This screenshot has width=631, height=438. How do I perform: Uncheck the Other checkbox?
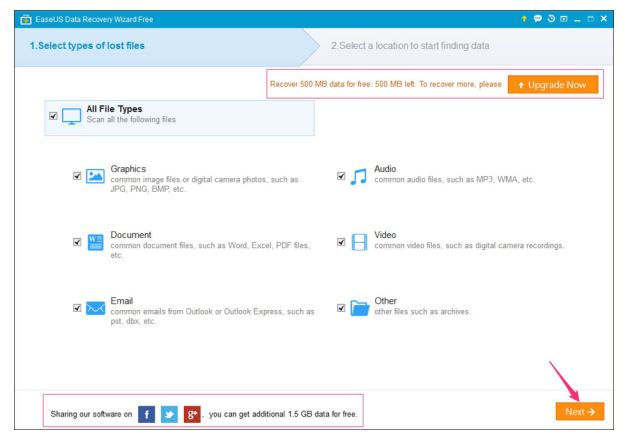point(341,308)
